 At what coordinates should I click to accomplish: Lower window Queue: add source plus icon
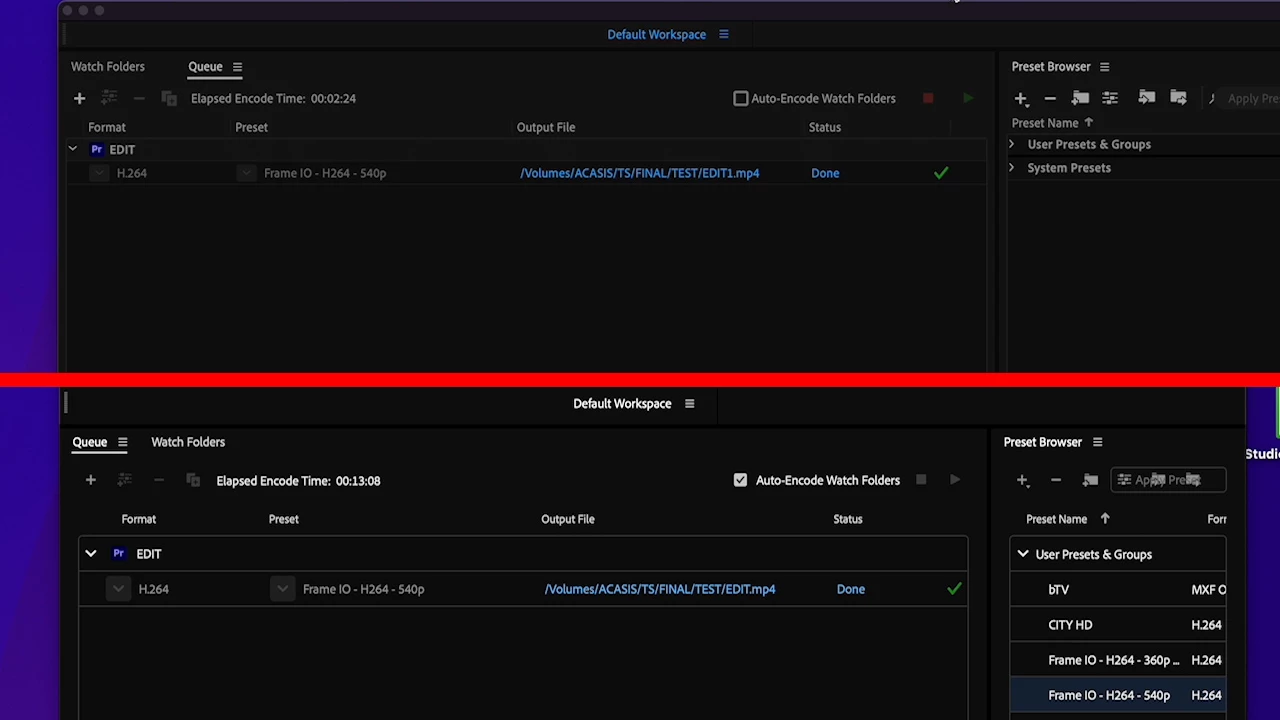90,480
